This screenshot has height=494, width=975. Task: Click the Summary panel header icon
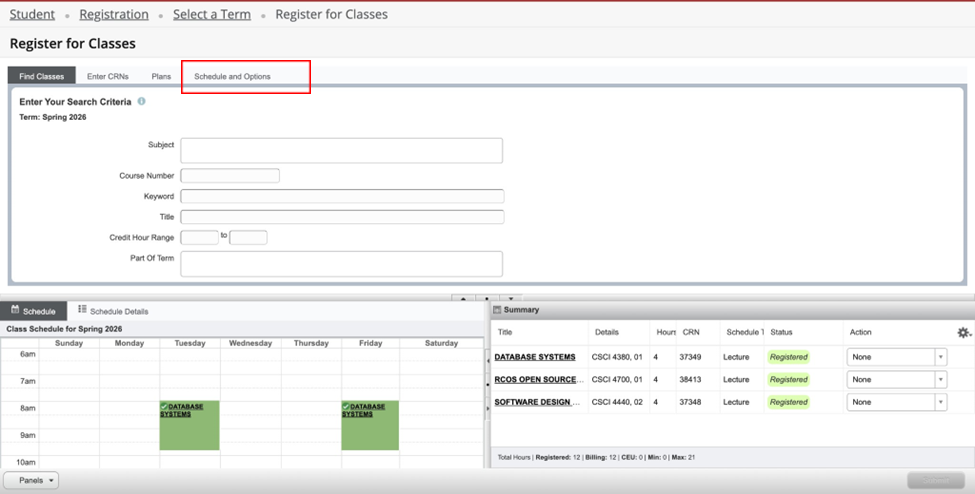[x=497, y=310]
